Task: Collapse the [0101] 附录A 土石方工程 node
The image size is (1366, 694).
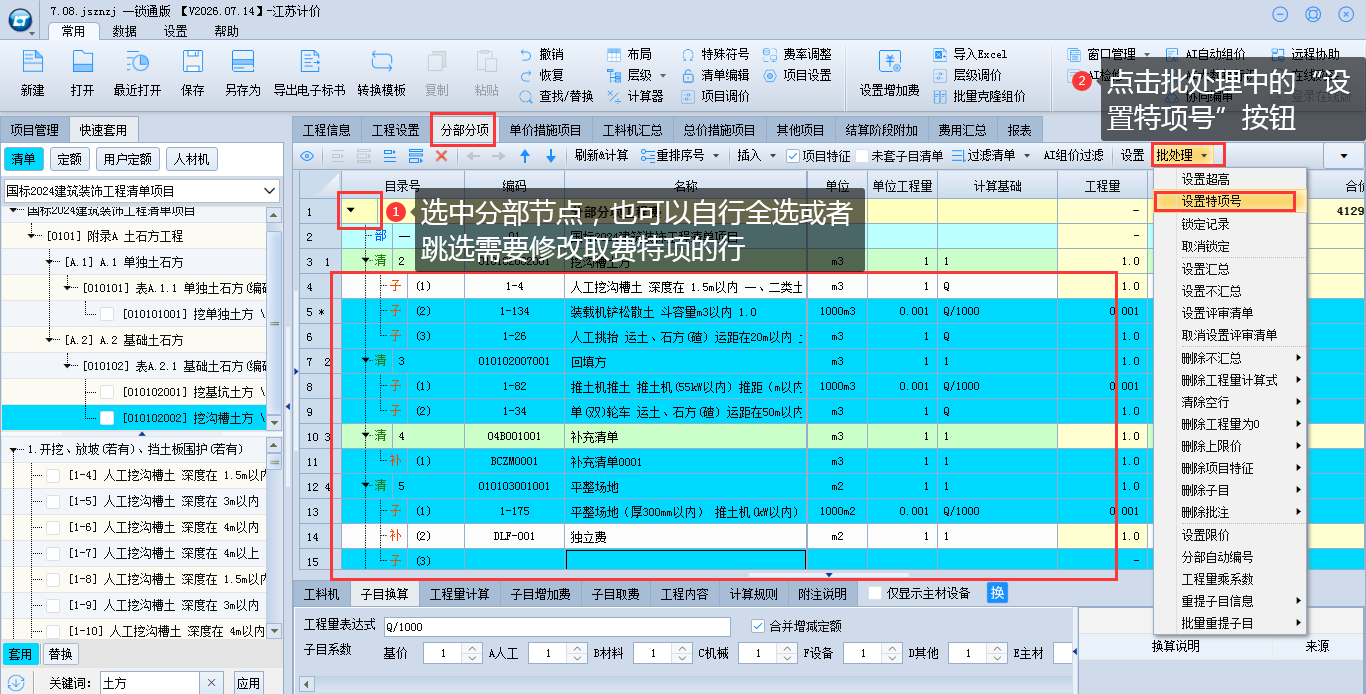Action: (x=33, y=236)
